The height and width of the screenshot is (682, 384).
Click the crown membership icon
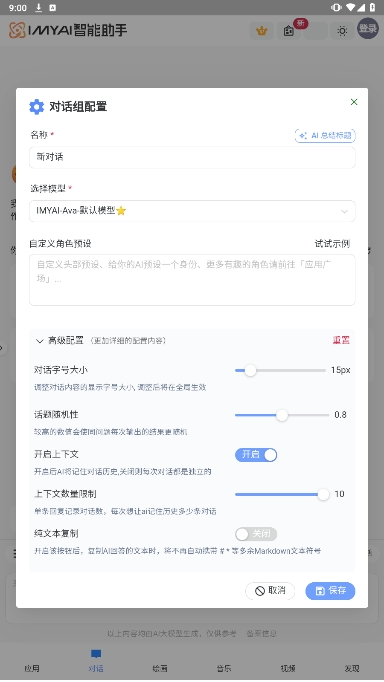pos(261,31)
